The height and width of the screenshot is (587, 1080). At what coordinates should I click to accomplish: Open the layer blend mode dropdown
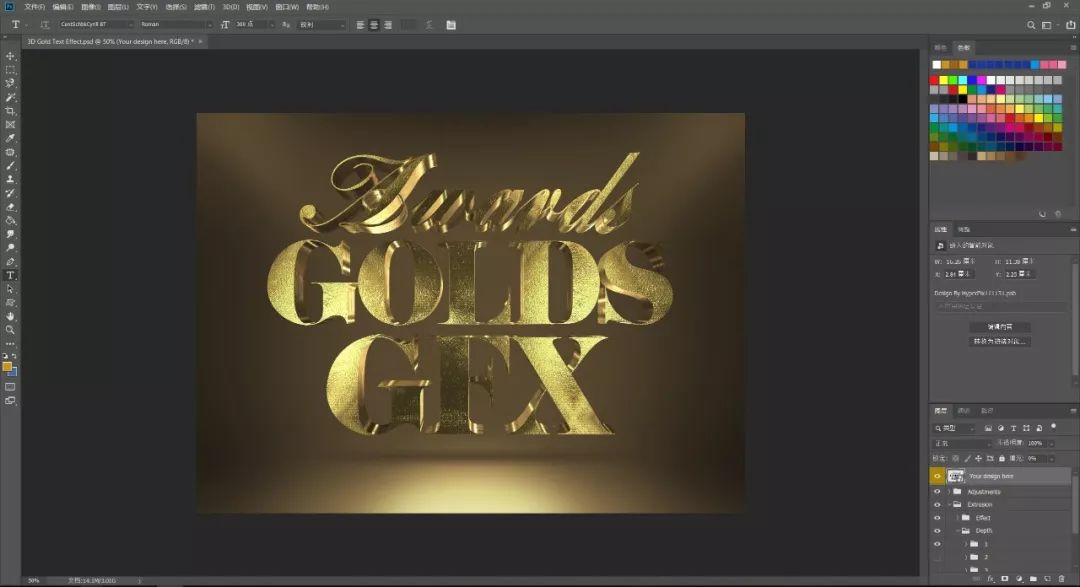tap(960, 443)
